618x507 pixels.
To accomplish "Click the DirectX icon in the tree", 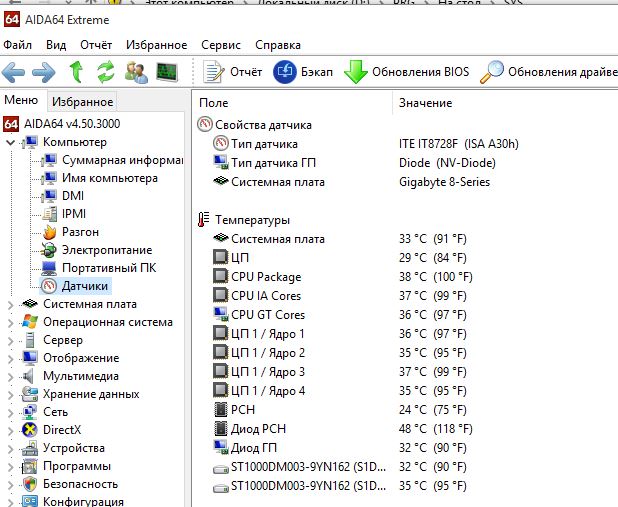I will pyautogui.click(x=30, y=430).
